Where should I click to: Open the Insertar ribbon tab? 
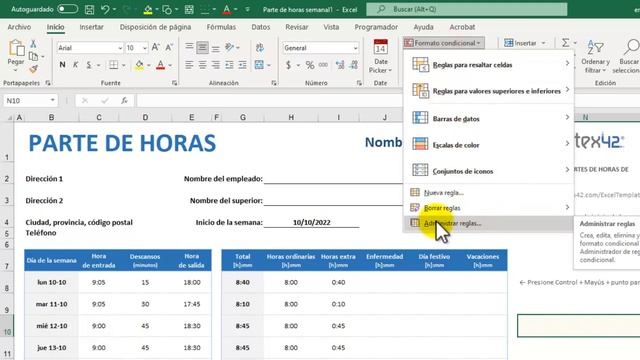[x=91, y=27]
